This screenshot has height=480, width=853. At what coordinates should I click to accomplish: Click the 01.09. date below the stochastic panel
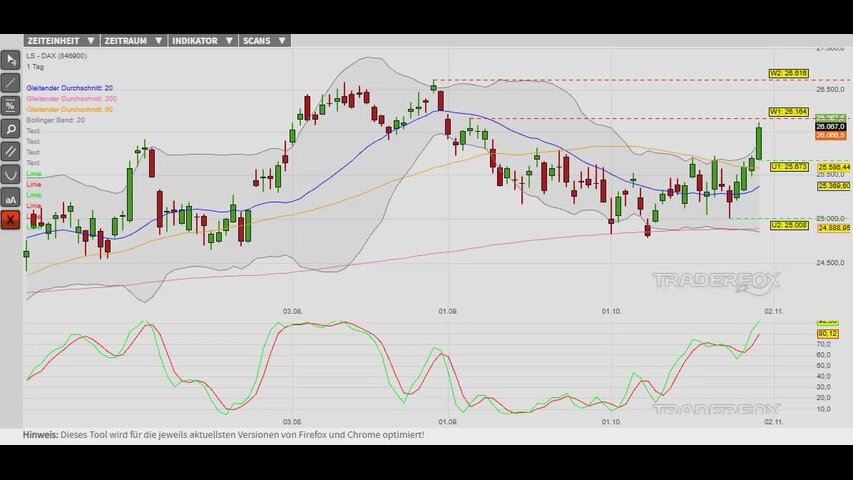click(448, 422)
